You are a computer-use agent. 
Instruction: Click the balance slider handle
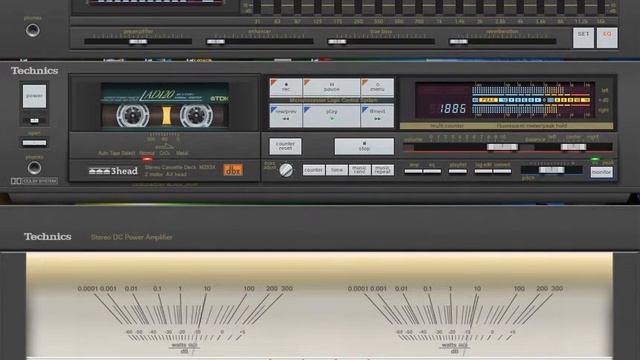click(573, 147)
